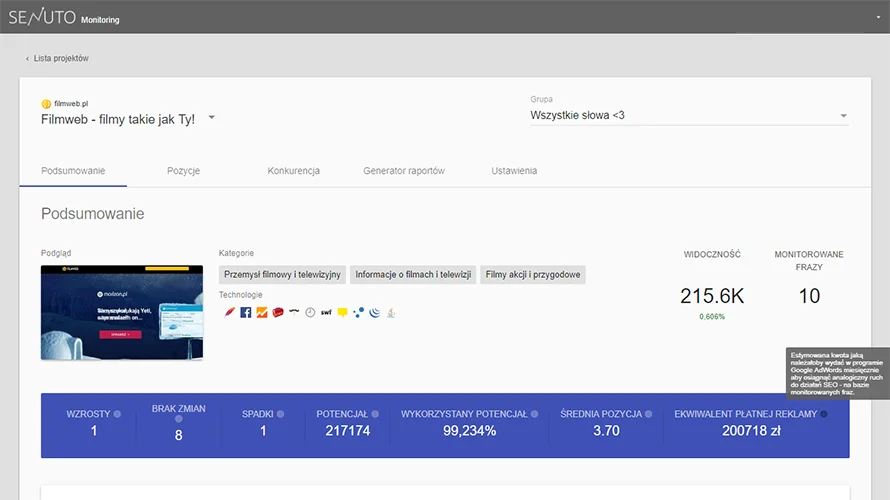This screenshot has width=890, height=500.
Task: Open the top-right account menu arrow
Action: pyautogui.click(x=873, y=18)
